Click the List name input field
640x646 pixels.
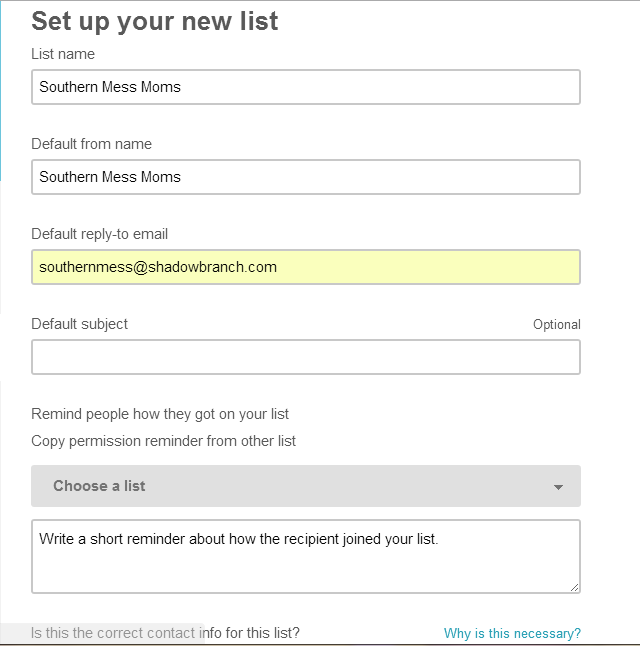305,87
